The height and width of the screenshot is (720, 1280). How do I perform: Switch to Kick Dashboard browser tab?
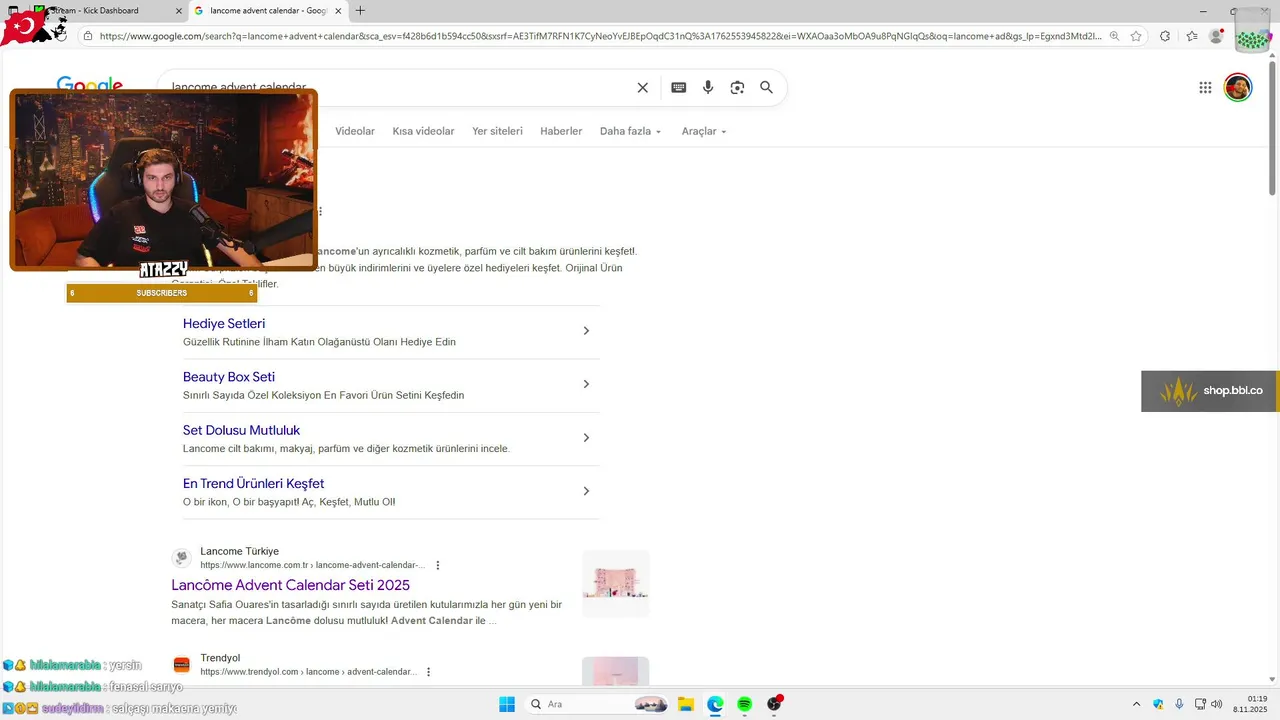click(x=108, y=11)
